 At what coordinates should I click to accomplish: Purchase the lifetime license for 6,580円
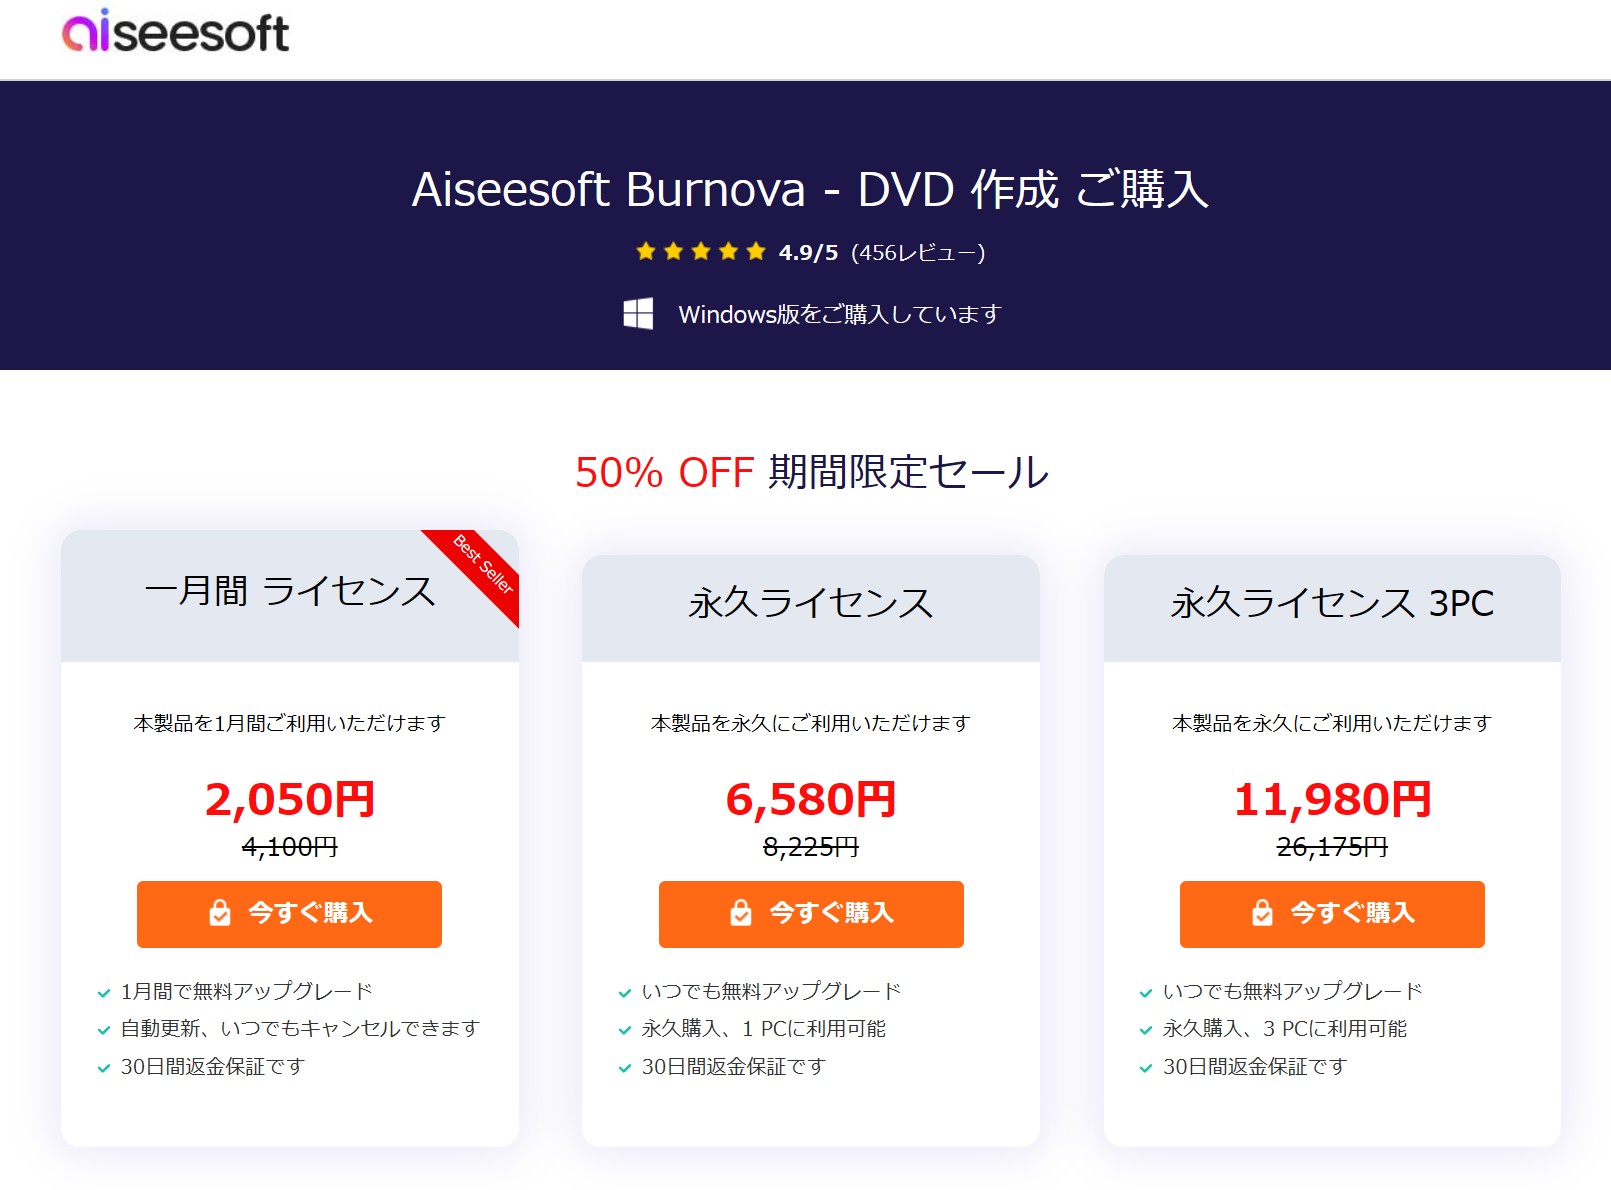811,914
